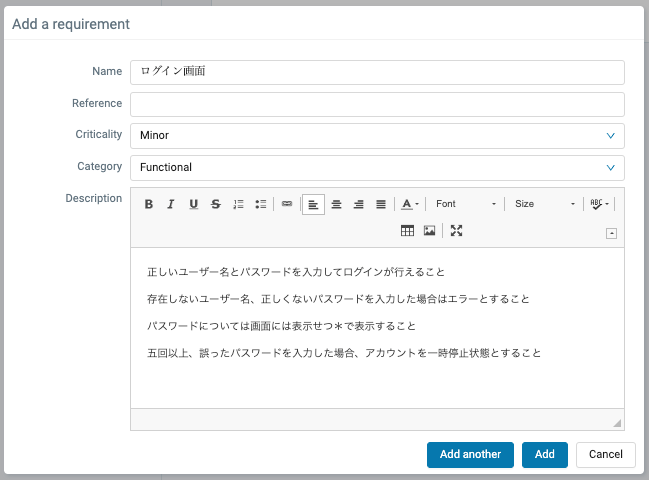Open the Category dropdown showing Functional

coord(377,168)
